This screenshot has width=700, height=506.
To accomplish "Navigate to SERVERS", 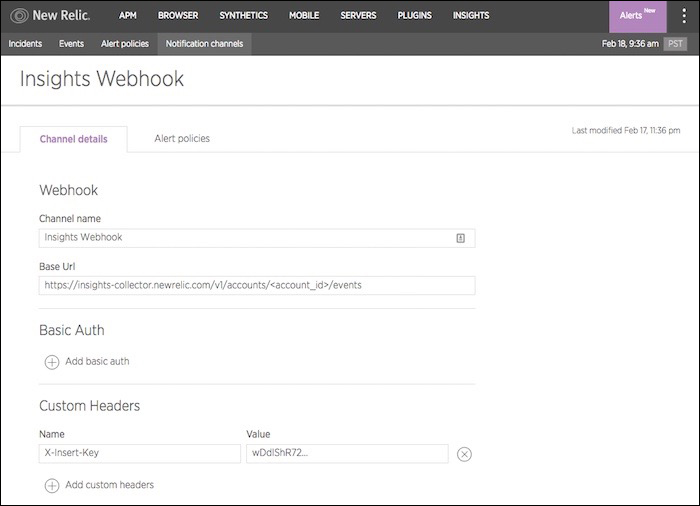I will 358,16.
